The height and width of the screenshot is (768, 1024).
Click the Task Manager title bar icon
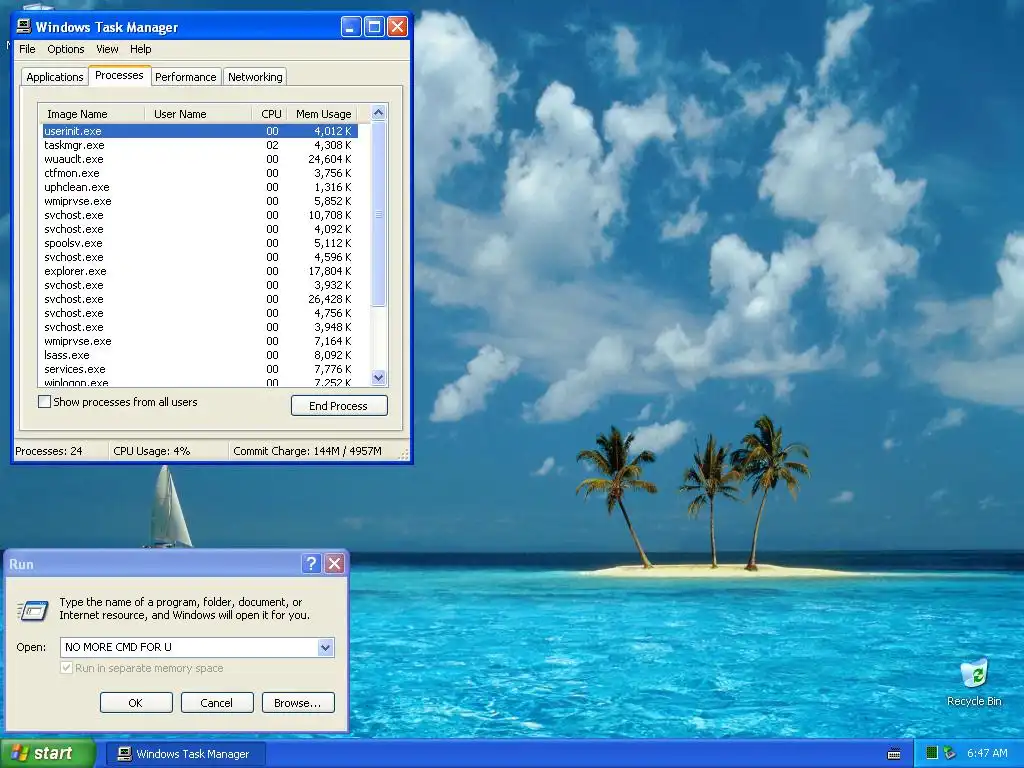point(24,26)
